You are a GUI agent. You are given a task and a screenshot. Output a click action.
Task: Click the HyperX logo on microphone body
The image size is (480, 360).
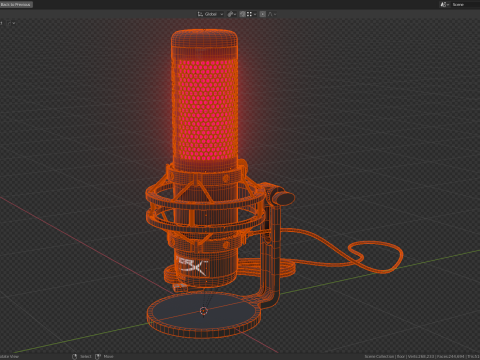coord(192,266)
